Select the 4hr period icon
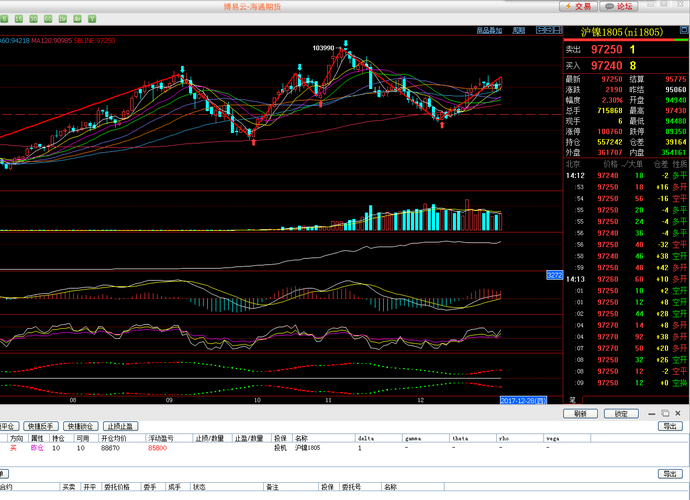 77,19
